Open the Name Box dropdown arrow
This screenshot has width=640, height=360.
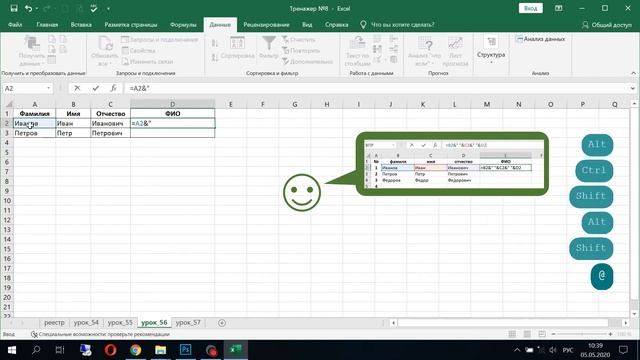(49, 88)
